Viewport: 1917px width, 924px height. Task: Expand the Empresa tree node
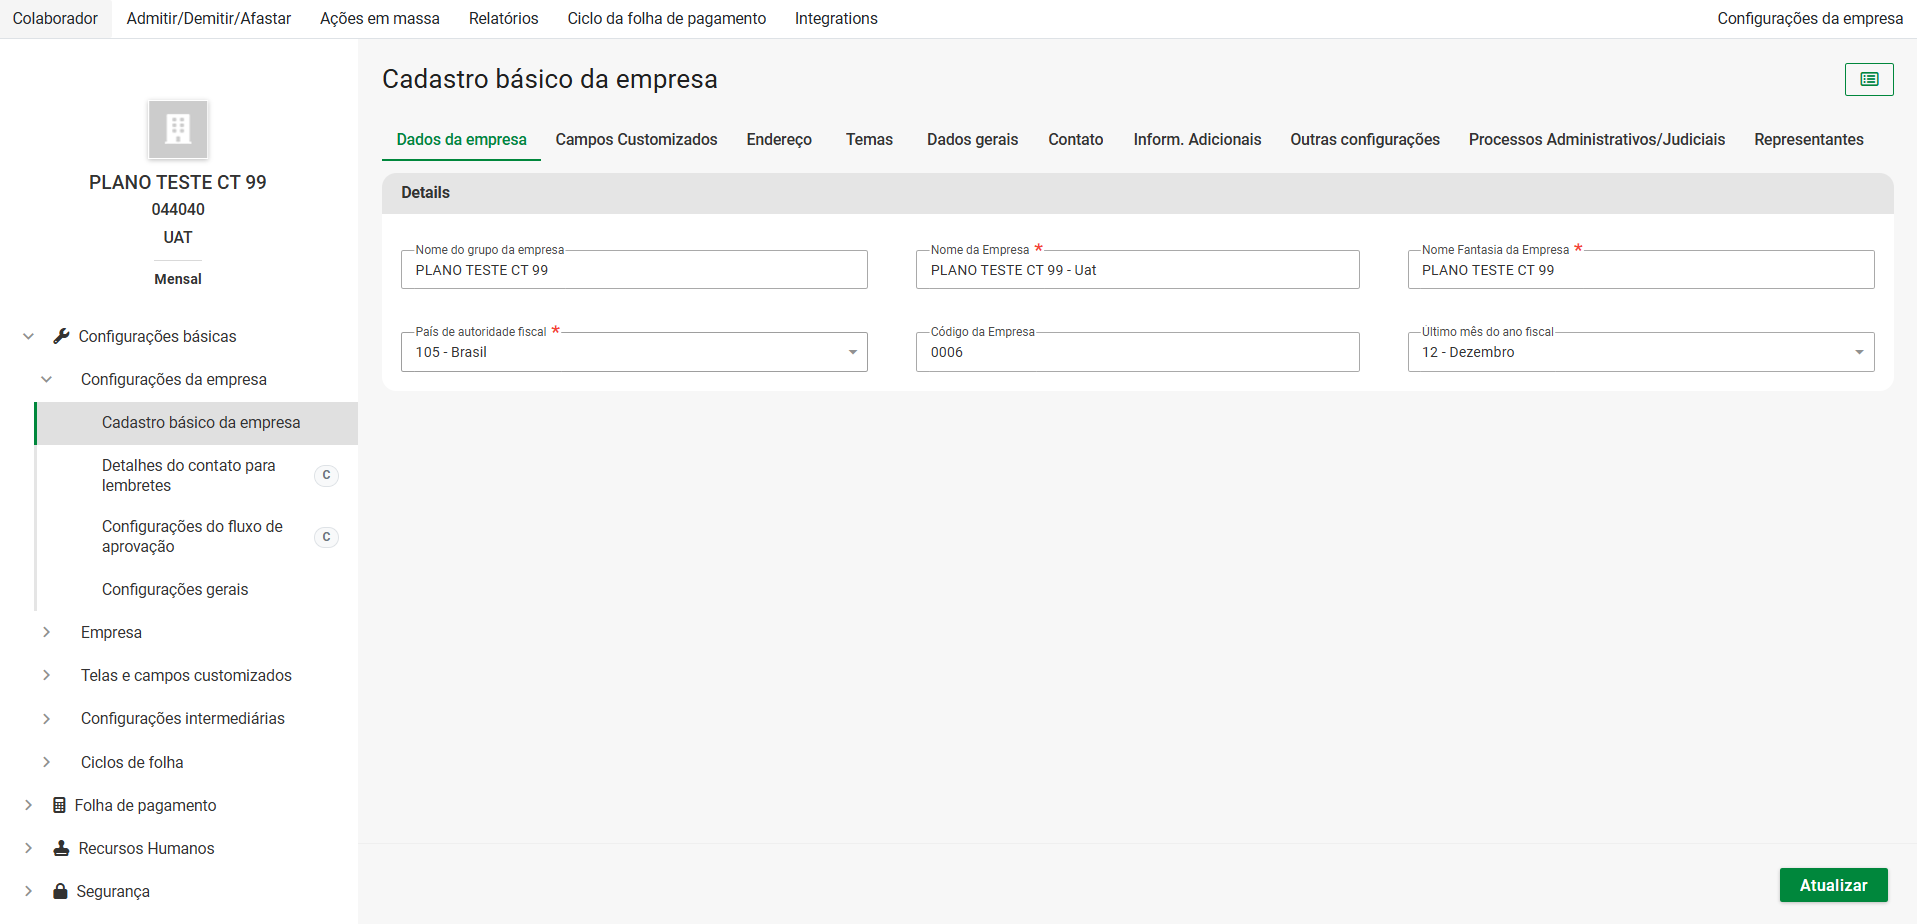[47, 632]
